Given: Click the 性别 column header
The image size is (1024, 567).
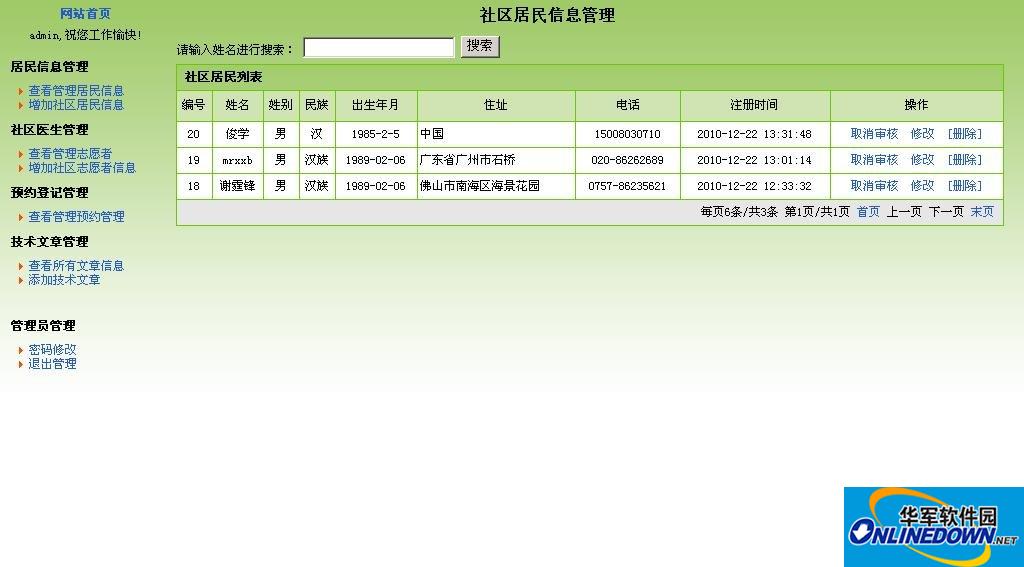Looking at the screenshot, I should click(x=281, y=105).
